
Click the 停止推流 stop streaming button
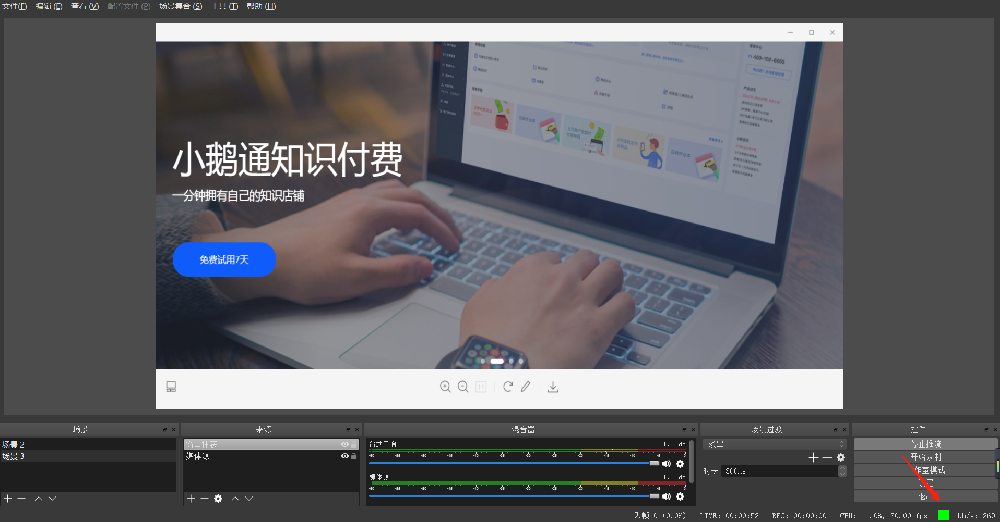(925, 444)
